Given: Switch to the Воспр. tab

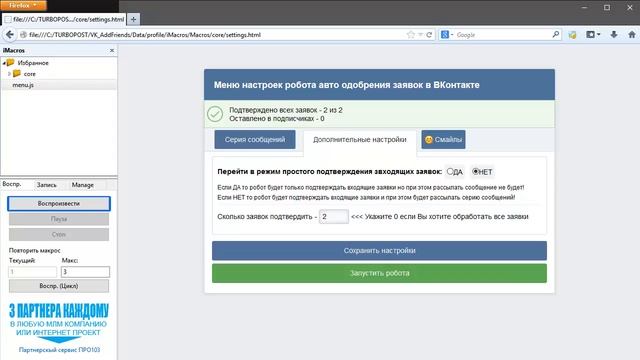Looking at the screenshot, I should coord(12,184).
